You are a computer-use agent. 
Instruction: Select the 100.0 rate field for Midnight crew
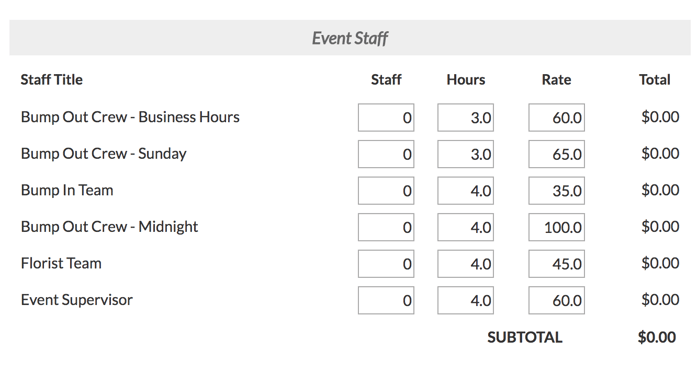coord(556,227)
